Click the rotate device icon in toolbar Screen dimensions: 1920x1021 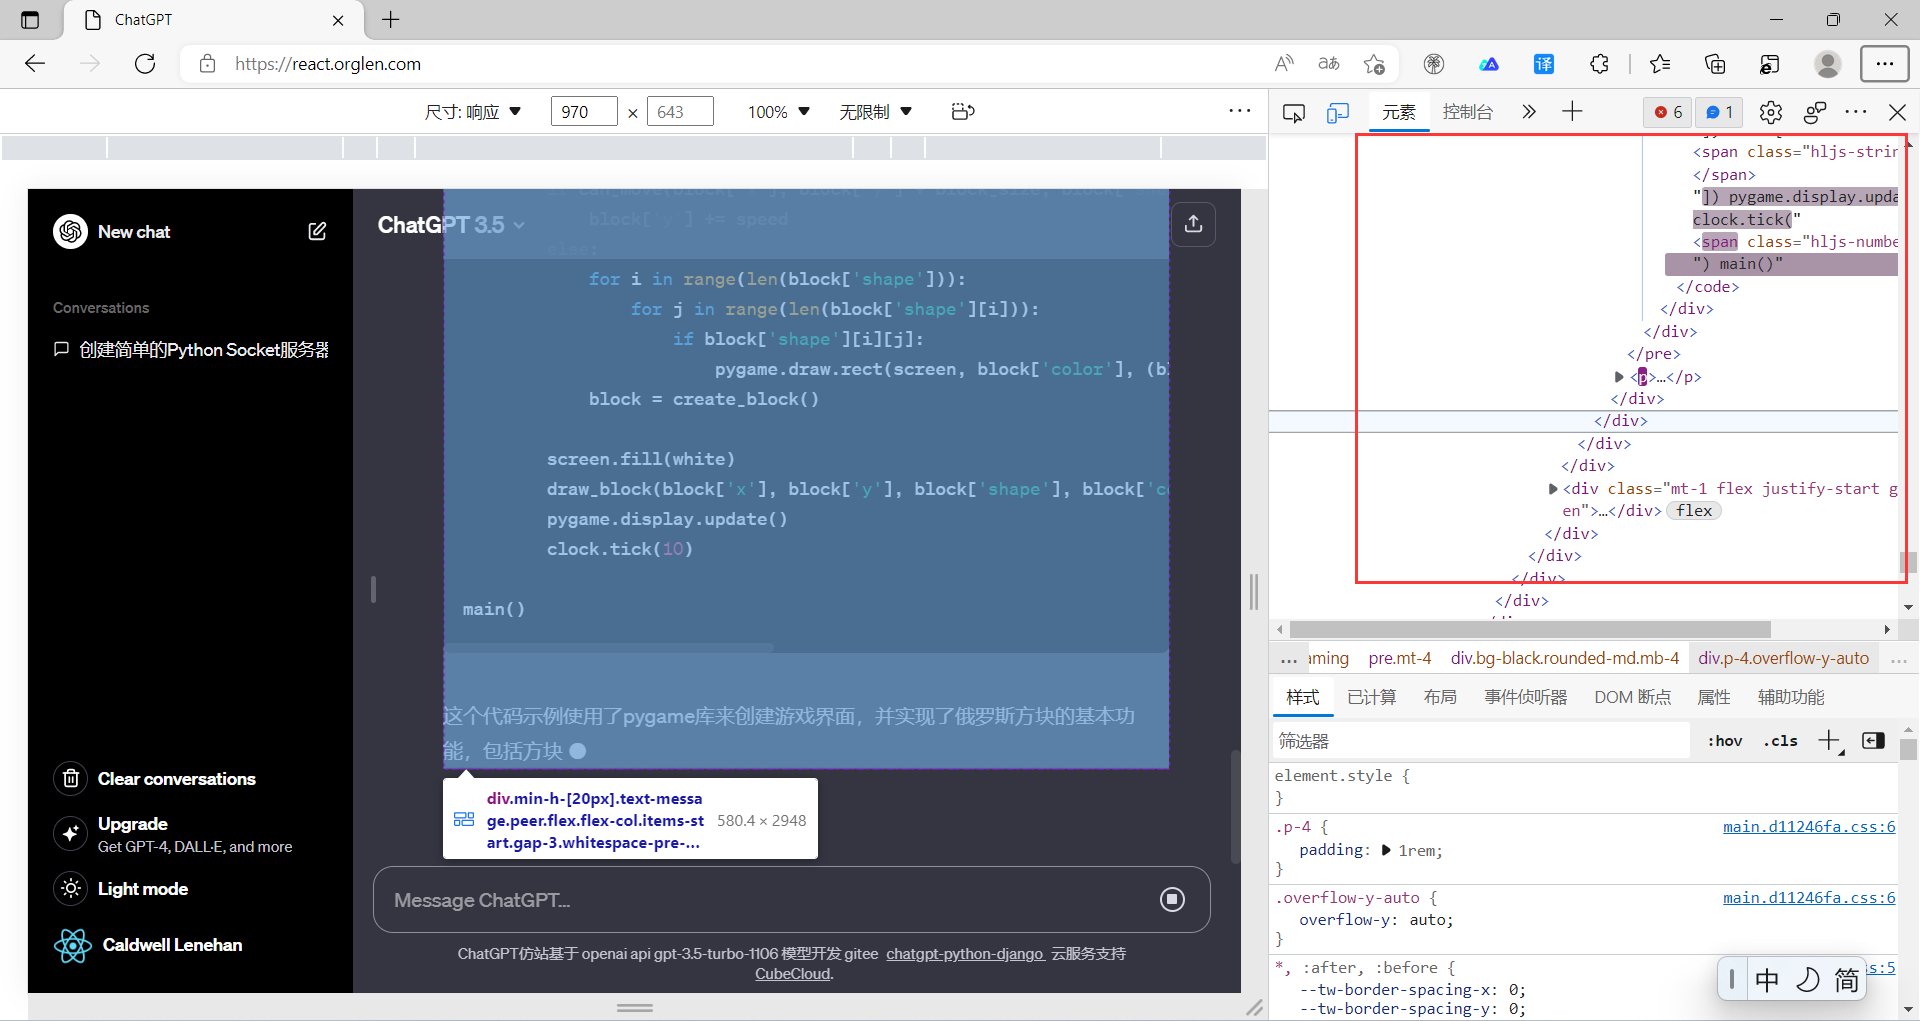pyautogui.click(x=963, y=111)
